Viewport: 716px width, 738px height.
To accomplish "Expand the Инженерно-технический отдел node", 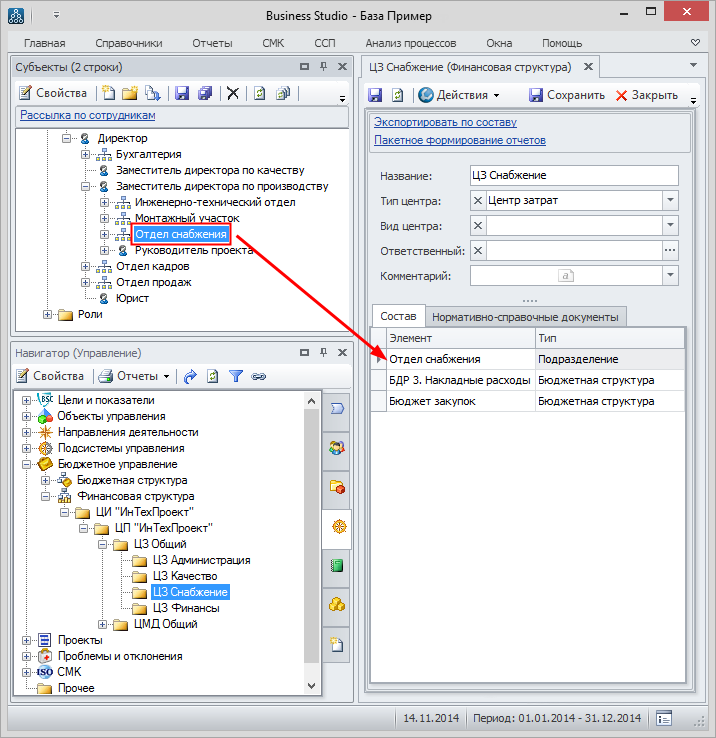I will (x=105, y=202).
